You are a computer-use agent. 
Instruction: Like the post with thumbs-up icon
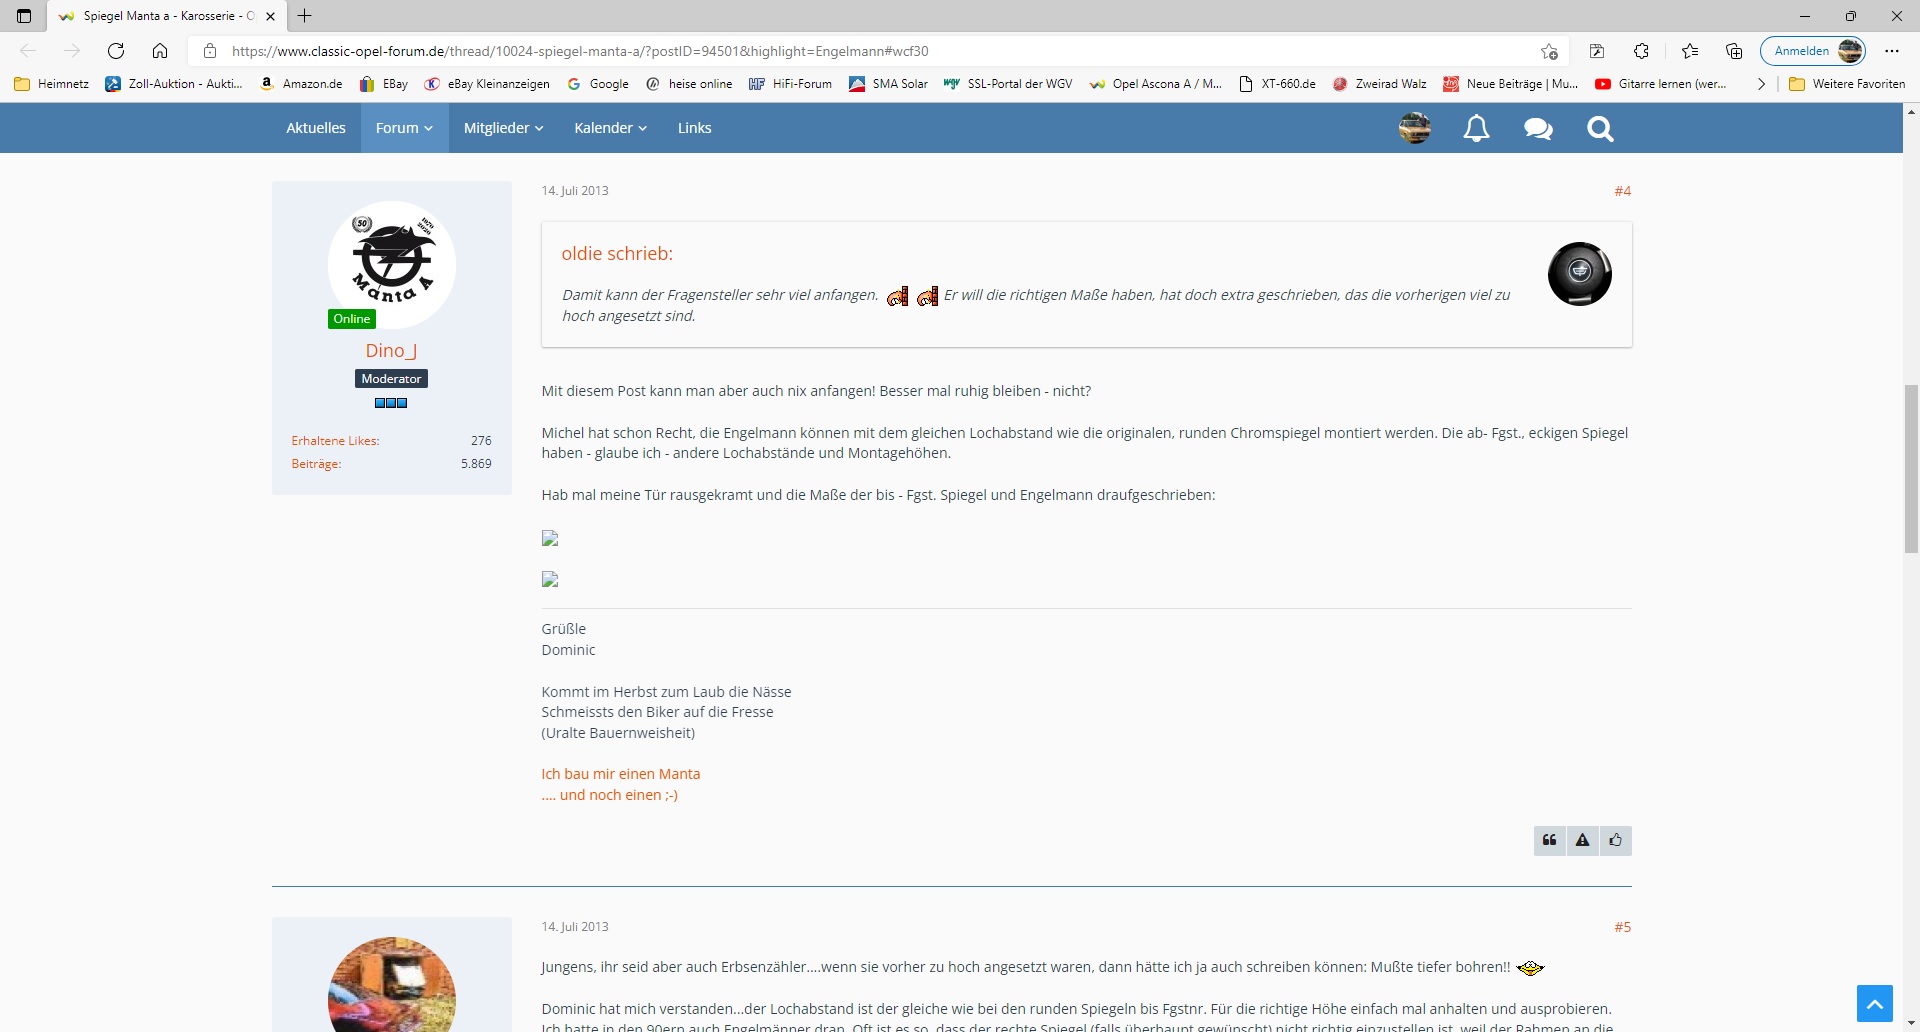pos(1616,841)
